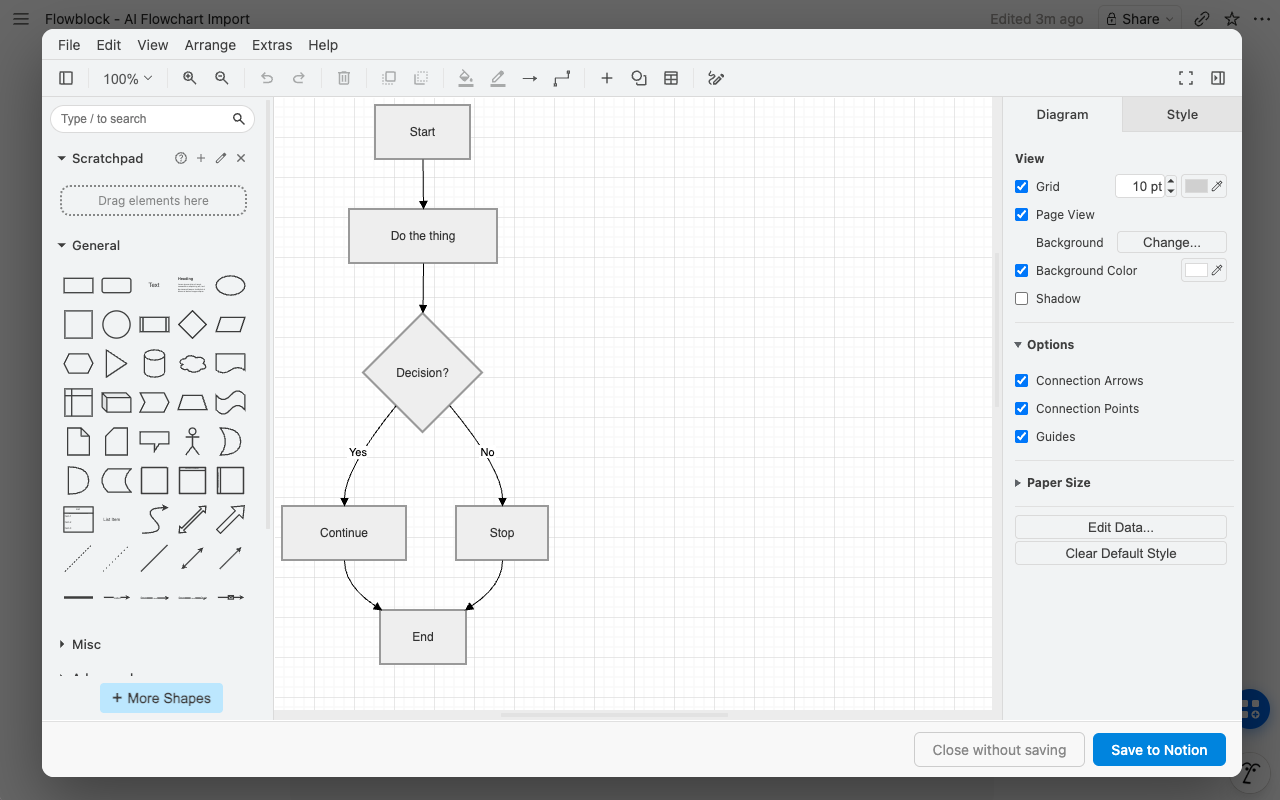Click the Save to Notion button

coord(1159,750)
